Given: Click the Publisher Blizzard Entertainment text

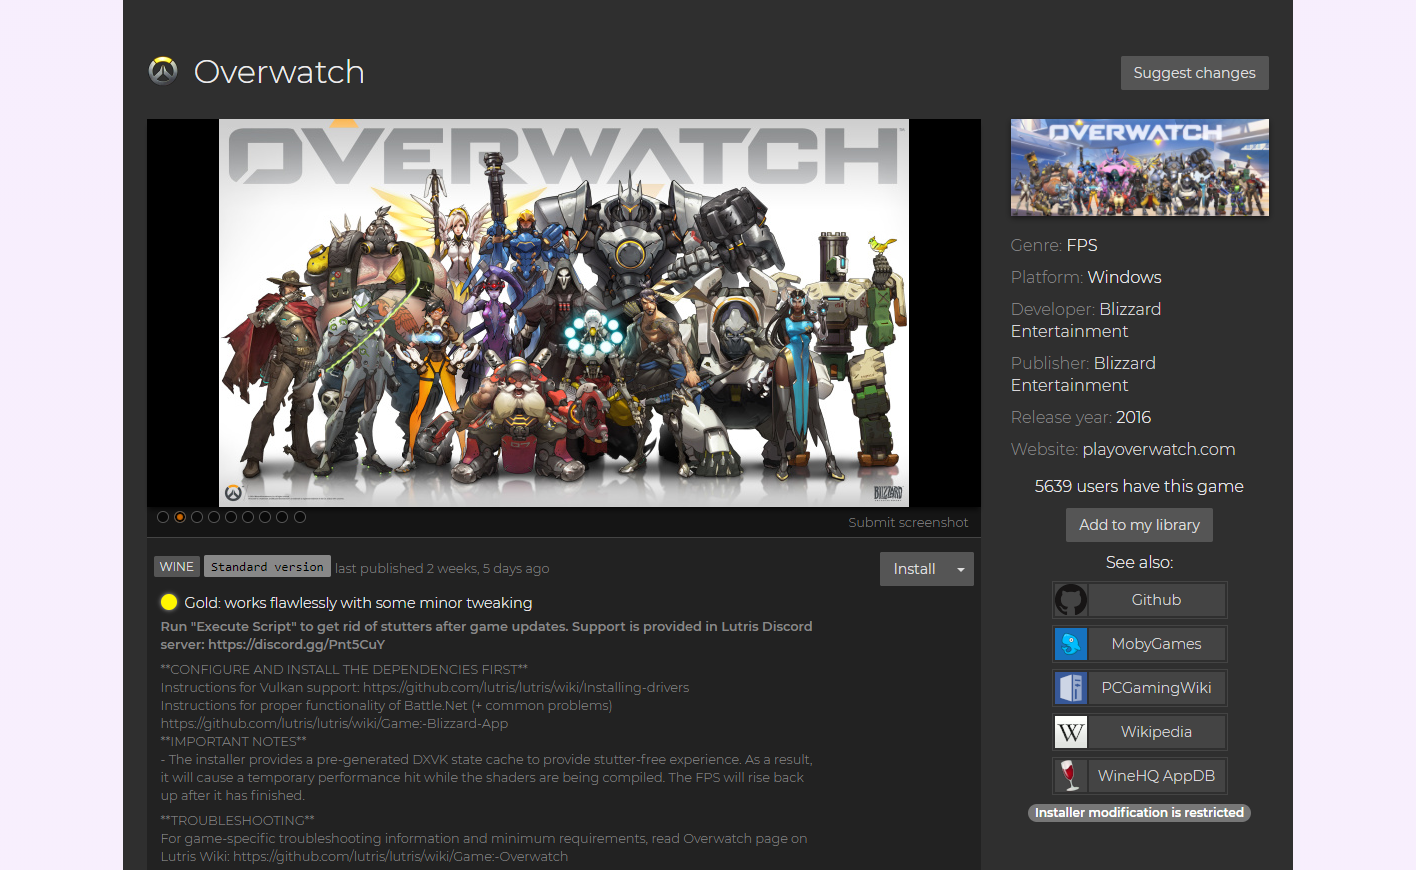Looking at the screenshot, I should coord(1083,374).
